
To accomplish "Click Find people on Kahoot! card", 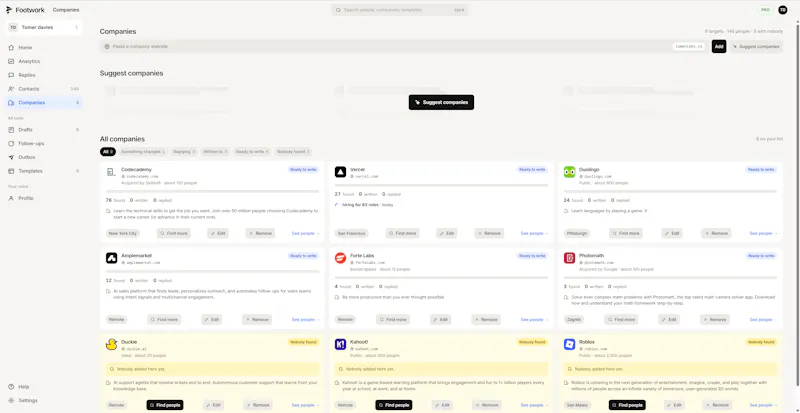I will (394, 405).
